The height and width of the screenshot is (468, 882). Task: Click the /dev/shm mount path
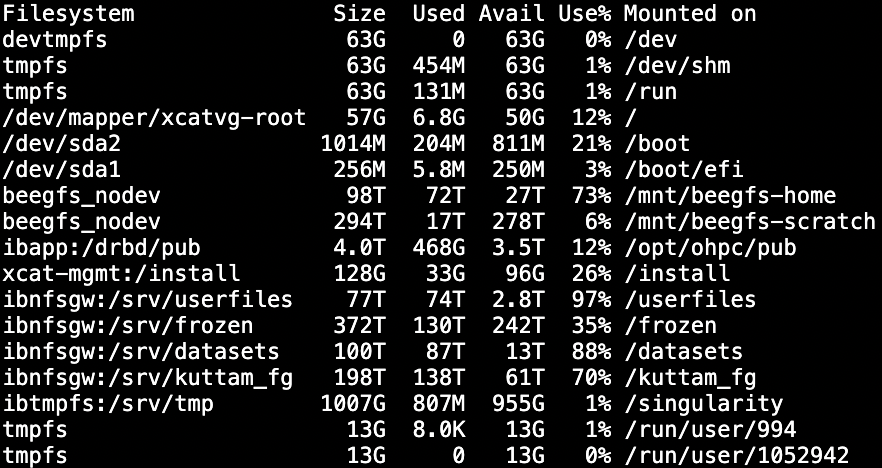677,66
